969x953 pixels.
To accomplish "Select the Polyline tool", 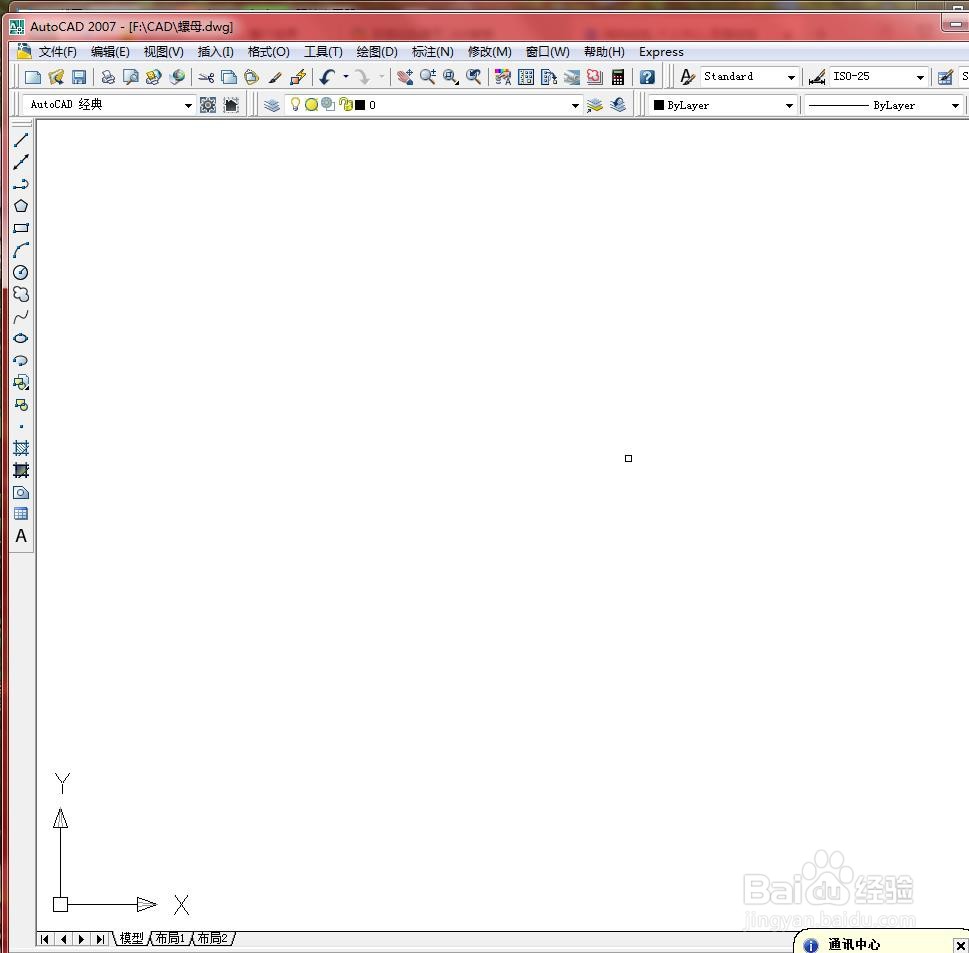I will click(x=21, y=184).
